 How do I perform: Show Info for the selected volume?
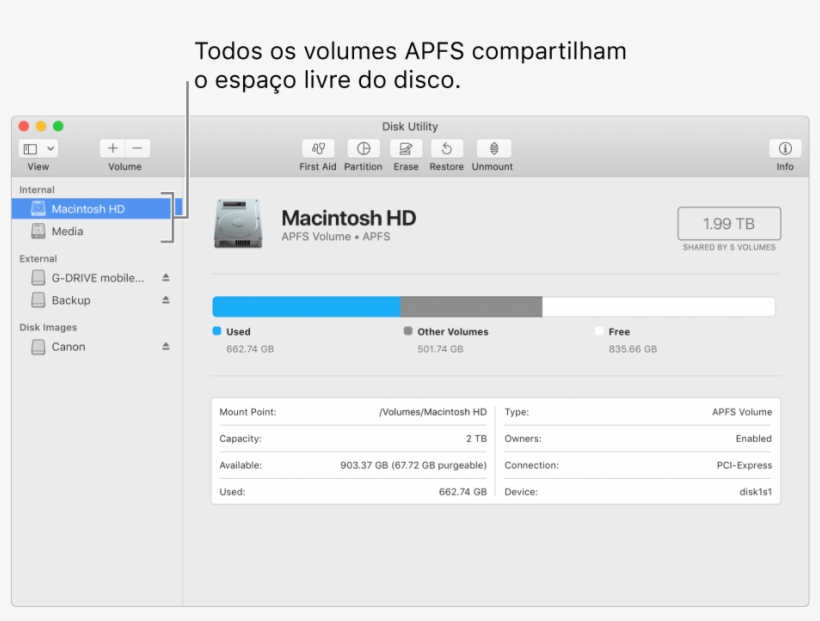(x=785, y=149)
